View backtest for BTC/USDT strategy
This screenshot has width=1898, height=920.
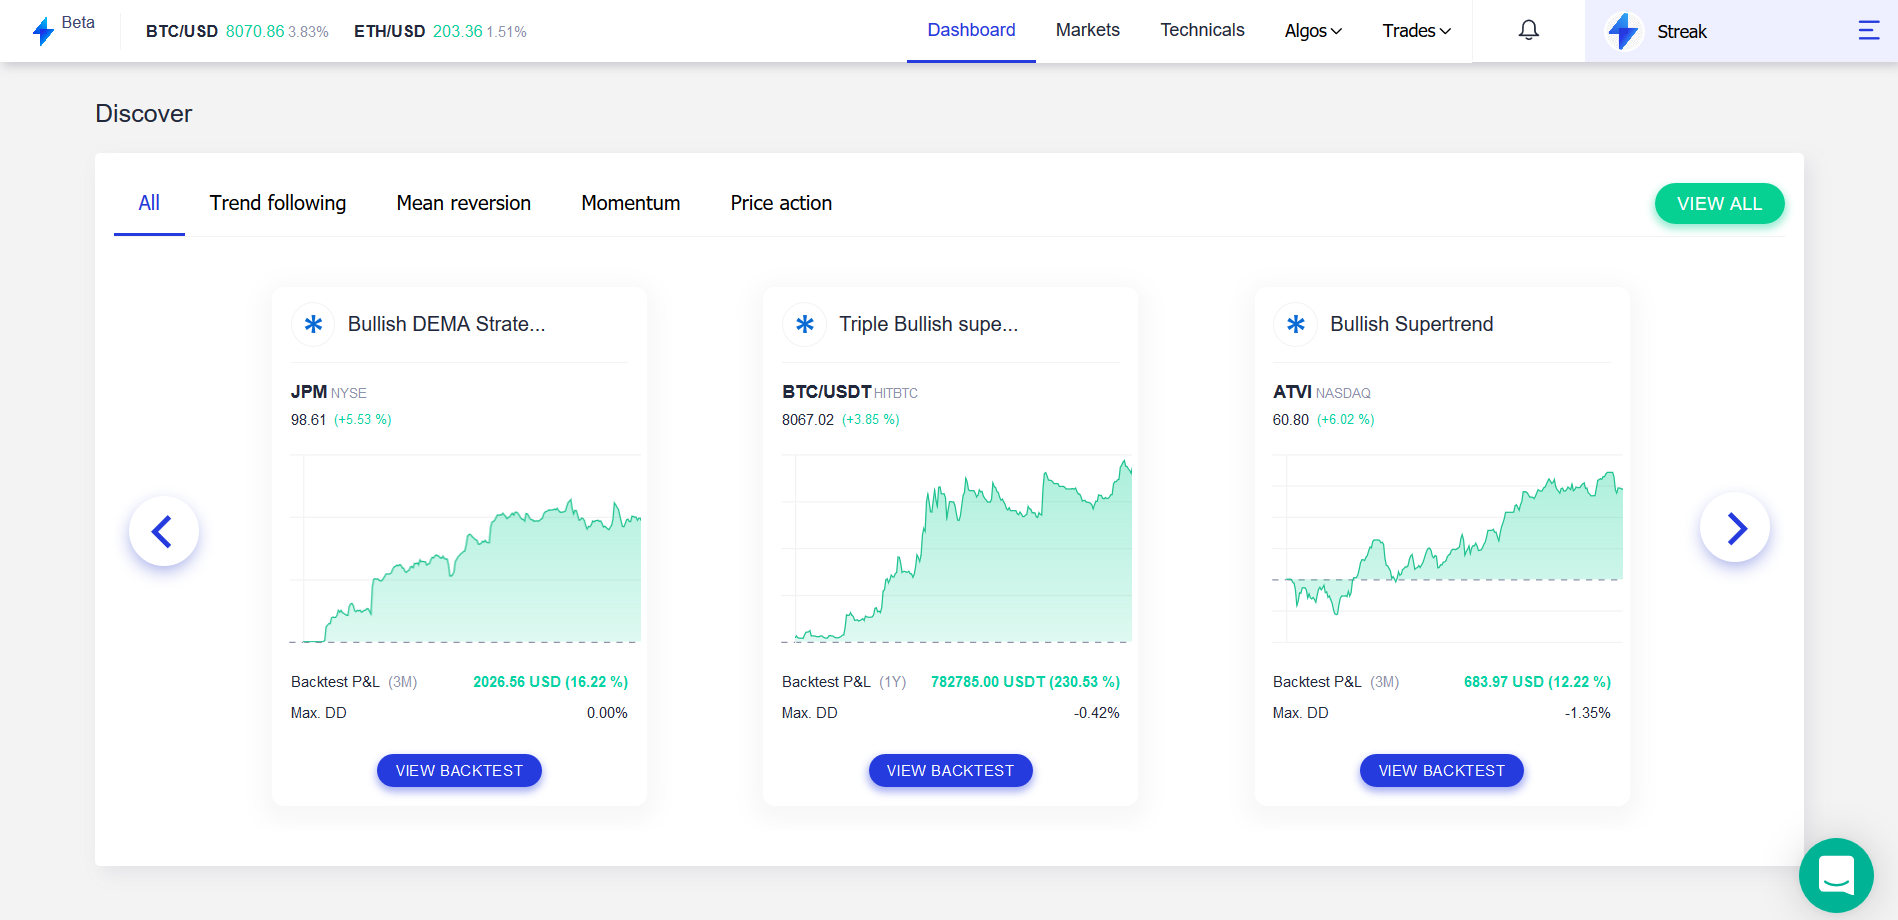click(950, 770)
